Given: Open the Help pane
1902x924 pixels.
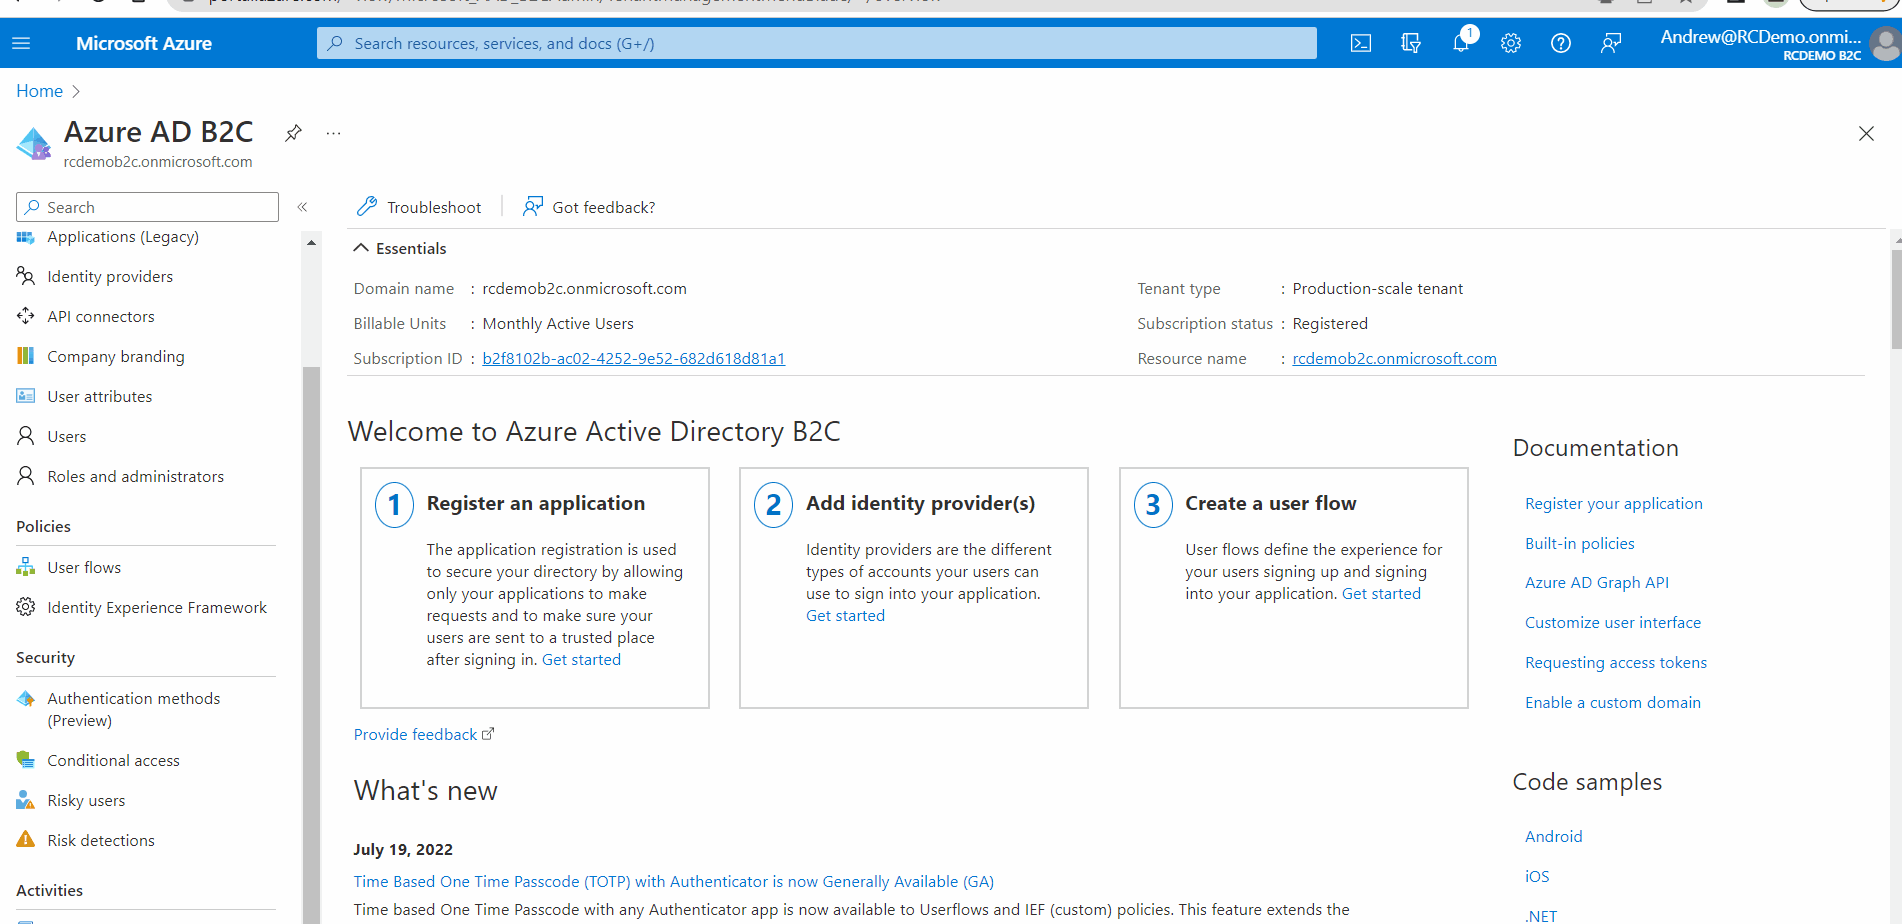Looking at the screenshot, I should [x=1560, y=43].
